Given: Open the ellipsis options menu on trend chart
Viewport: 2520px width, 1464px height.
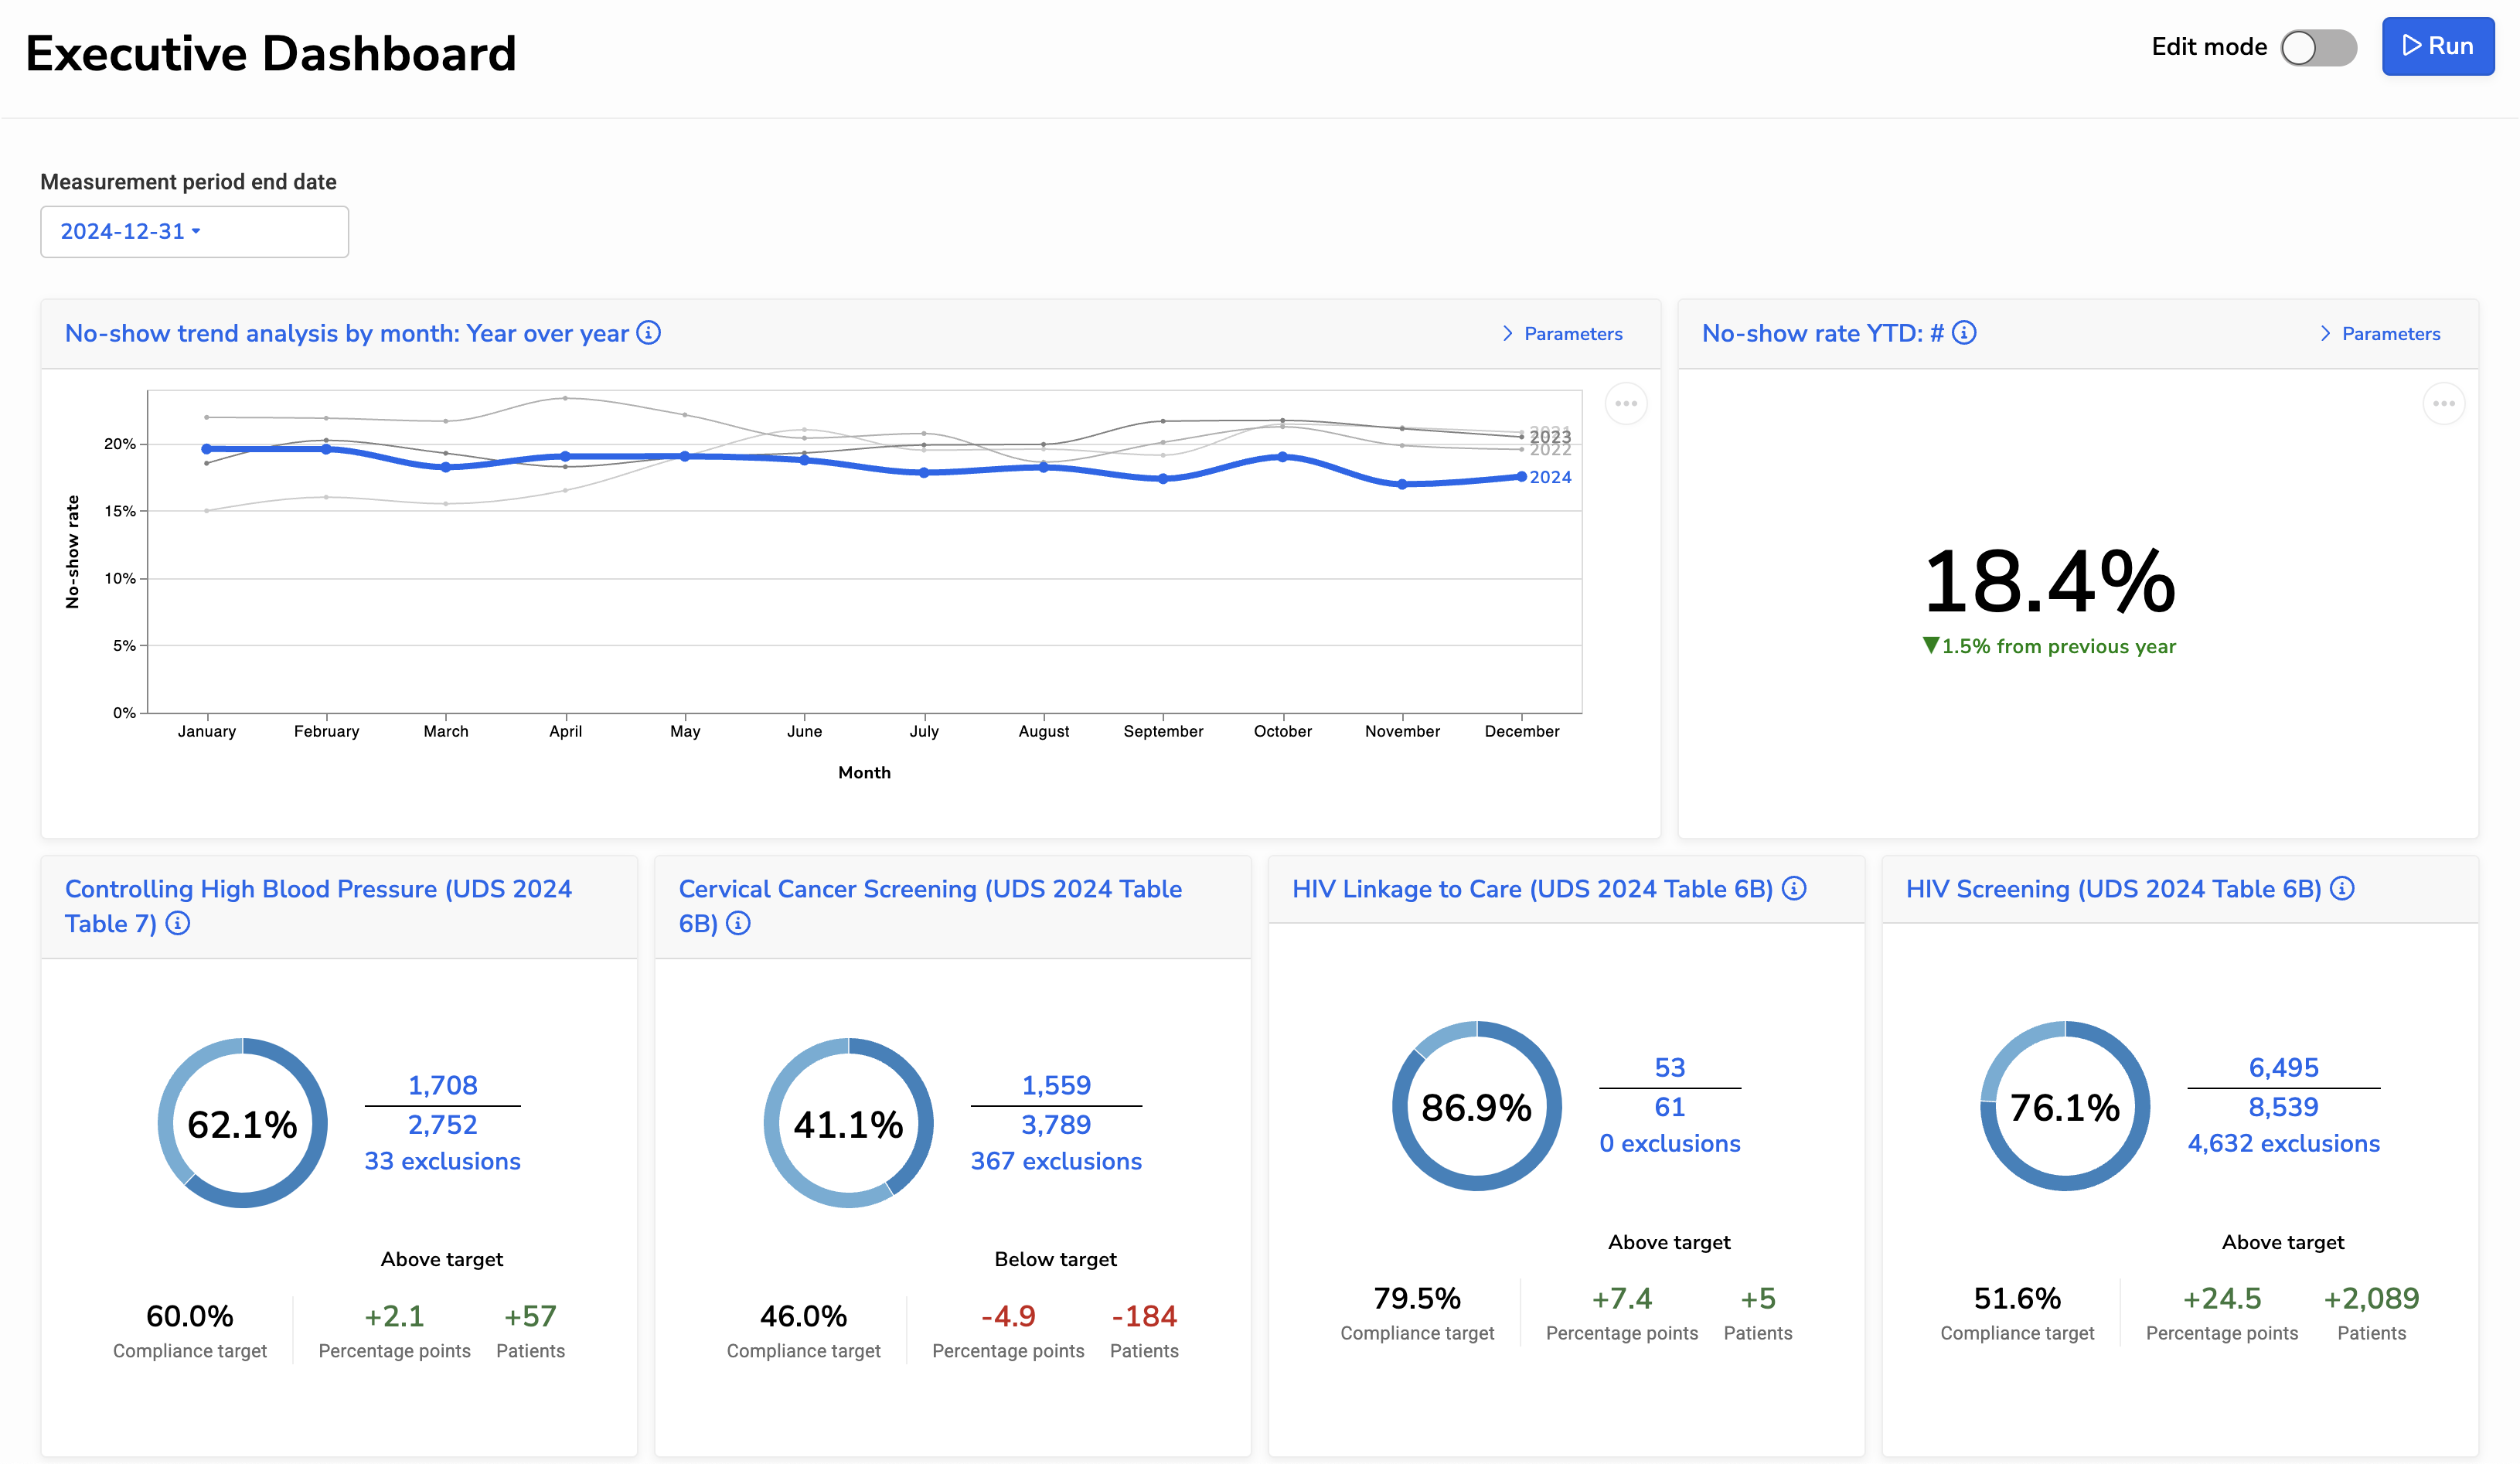Looking at the screenshot, I should pyautogui.click(x=1626, y=403).
